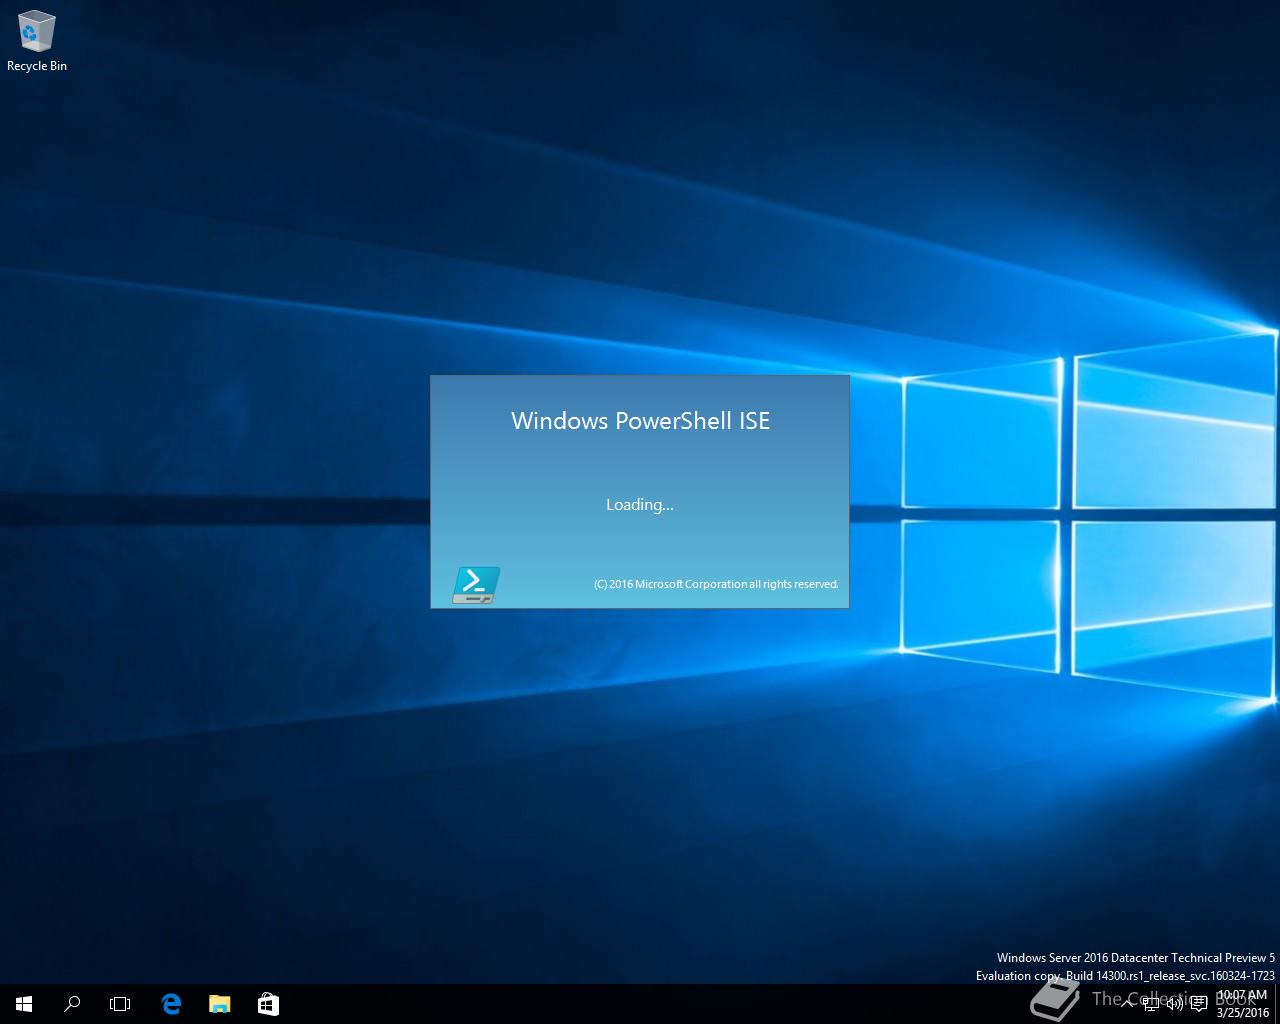
Task: Click the PowerShell ISE splash logo icon
Action: pos(476,585)
